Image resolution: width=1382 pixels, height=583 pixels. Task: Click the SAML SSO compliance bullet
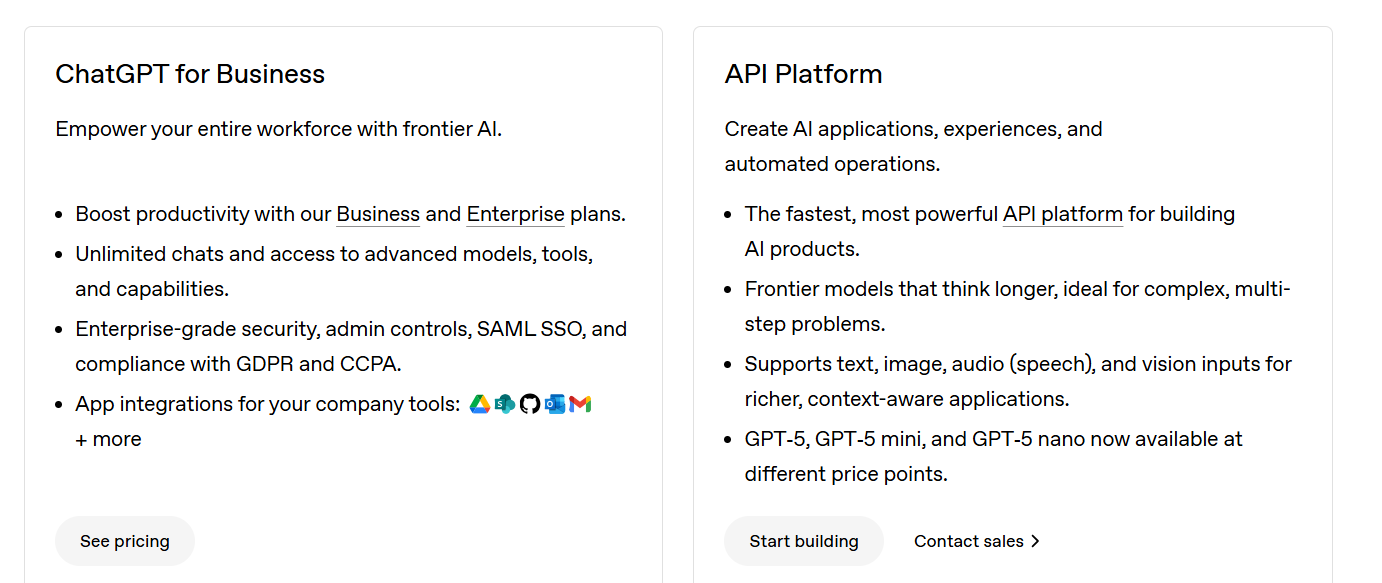point(351,345)
